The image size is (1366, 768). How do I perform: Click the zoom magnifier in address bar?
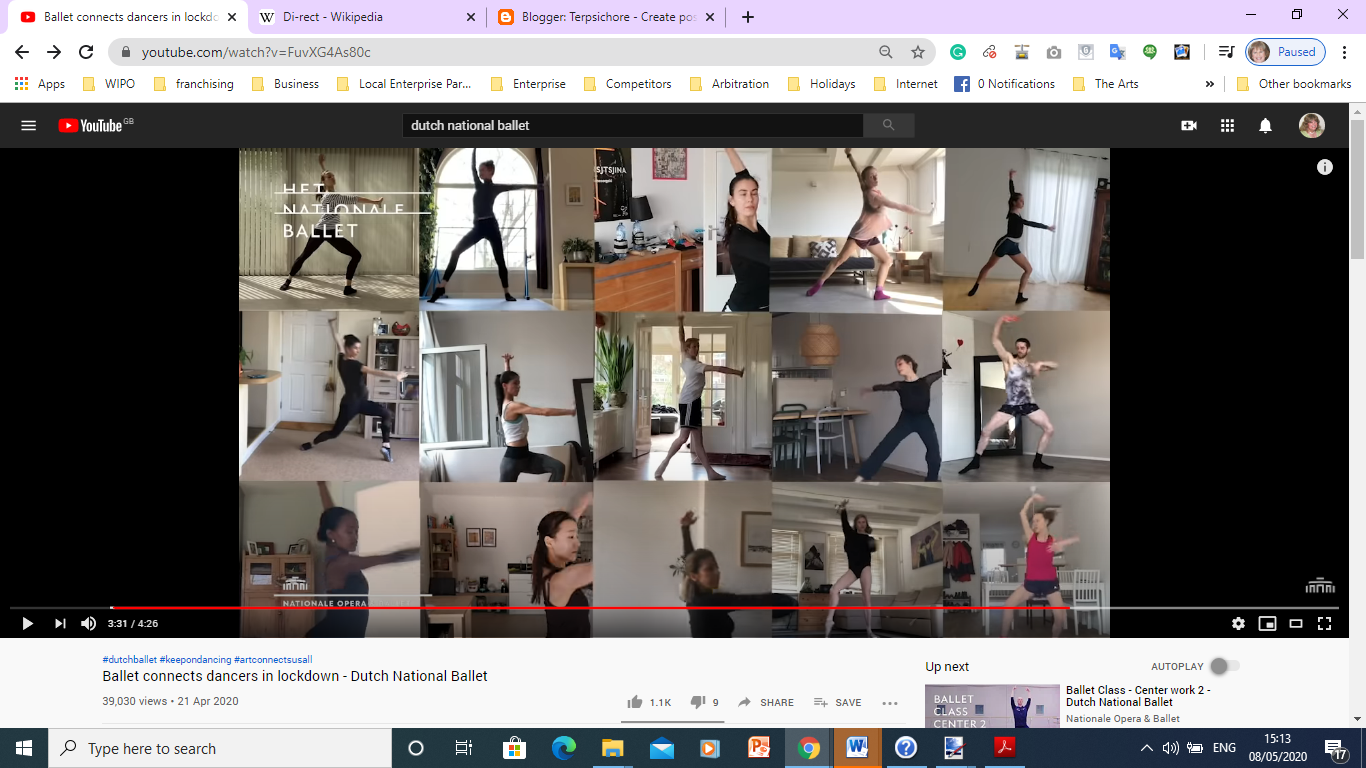(885, 52)
